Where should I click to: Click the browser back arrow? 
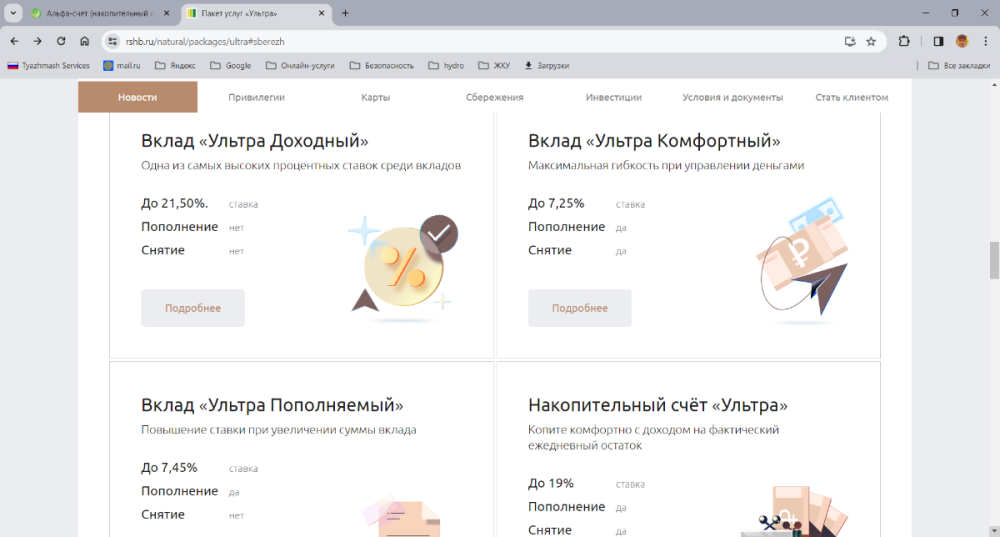(14, 41)
